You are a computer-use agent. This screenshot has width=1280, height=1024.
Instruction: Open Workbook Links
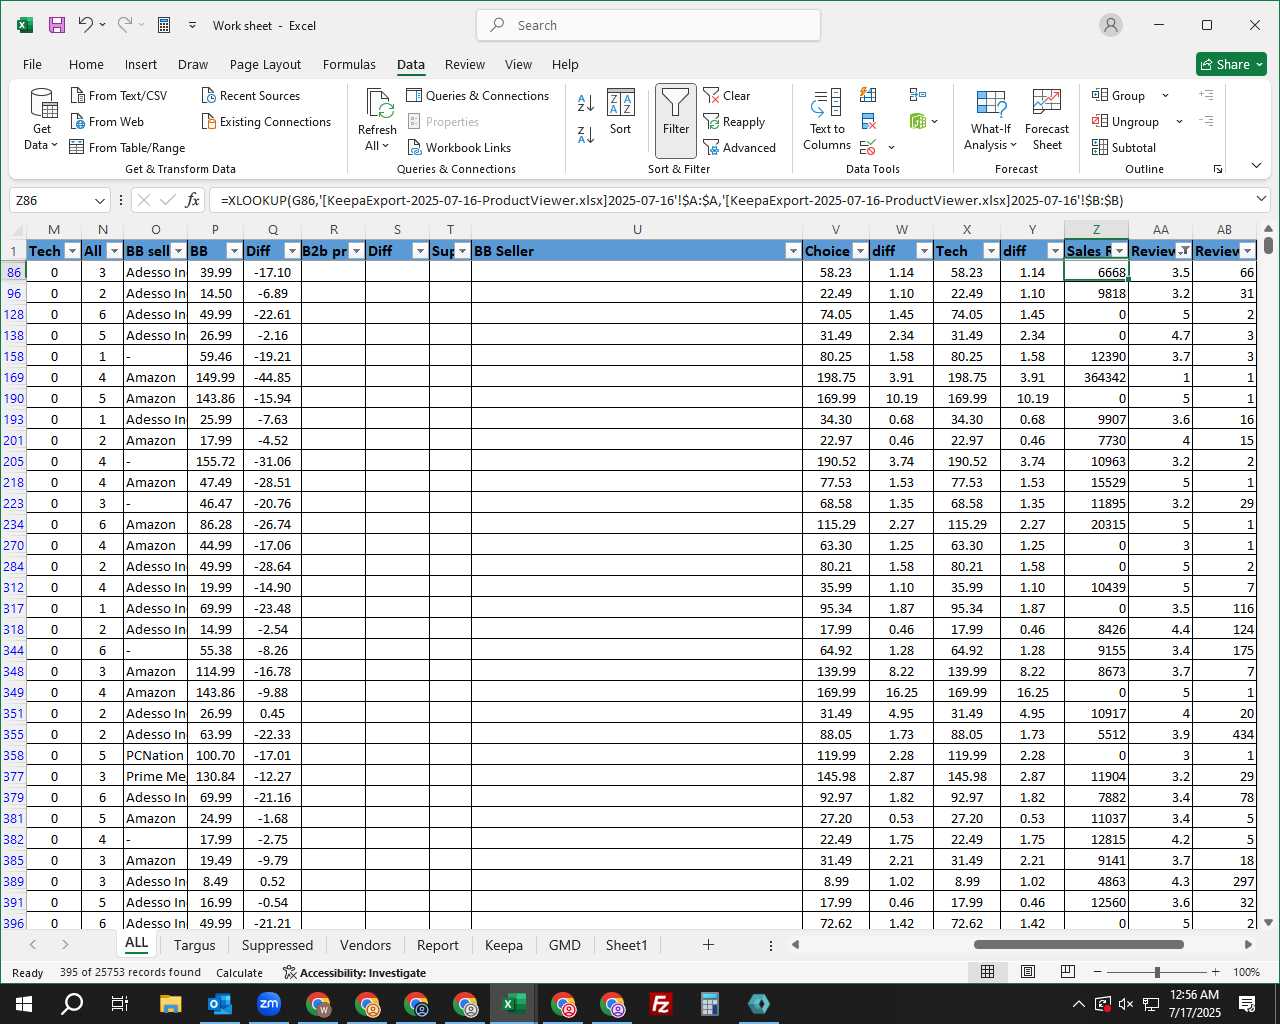coord(459,148)
